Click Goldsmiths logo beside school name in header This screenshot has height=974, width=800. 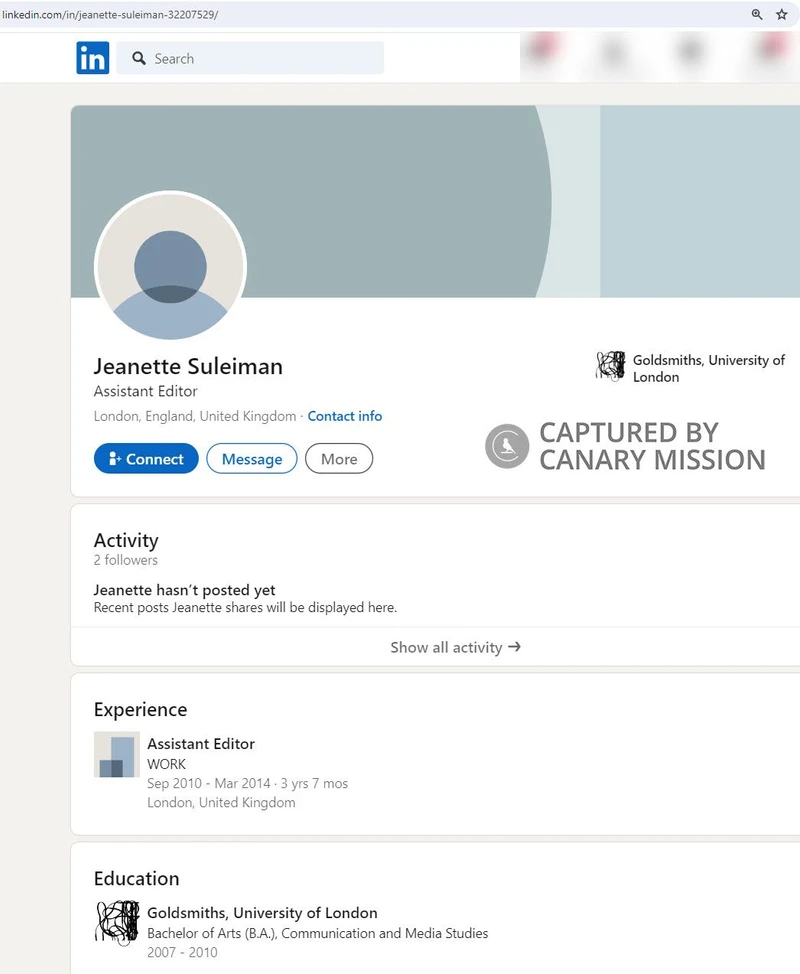(611, 366)
